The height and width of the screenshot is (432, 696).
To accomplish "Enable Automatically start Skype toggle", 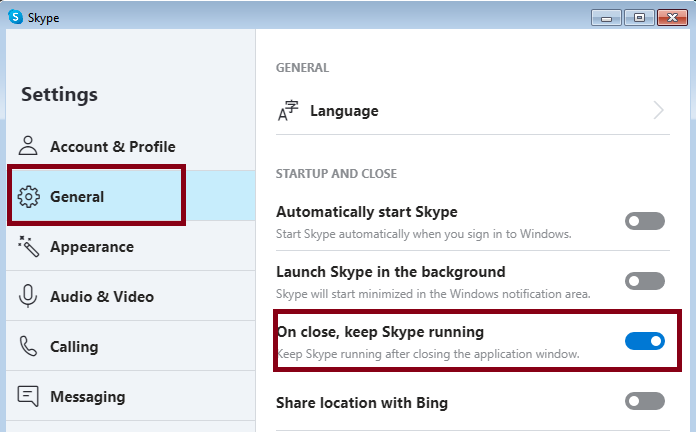I will click(644, 221).
